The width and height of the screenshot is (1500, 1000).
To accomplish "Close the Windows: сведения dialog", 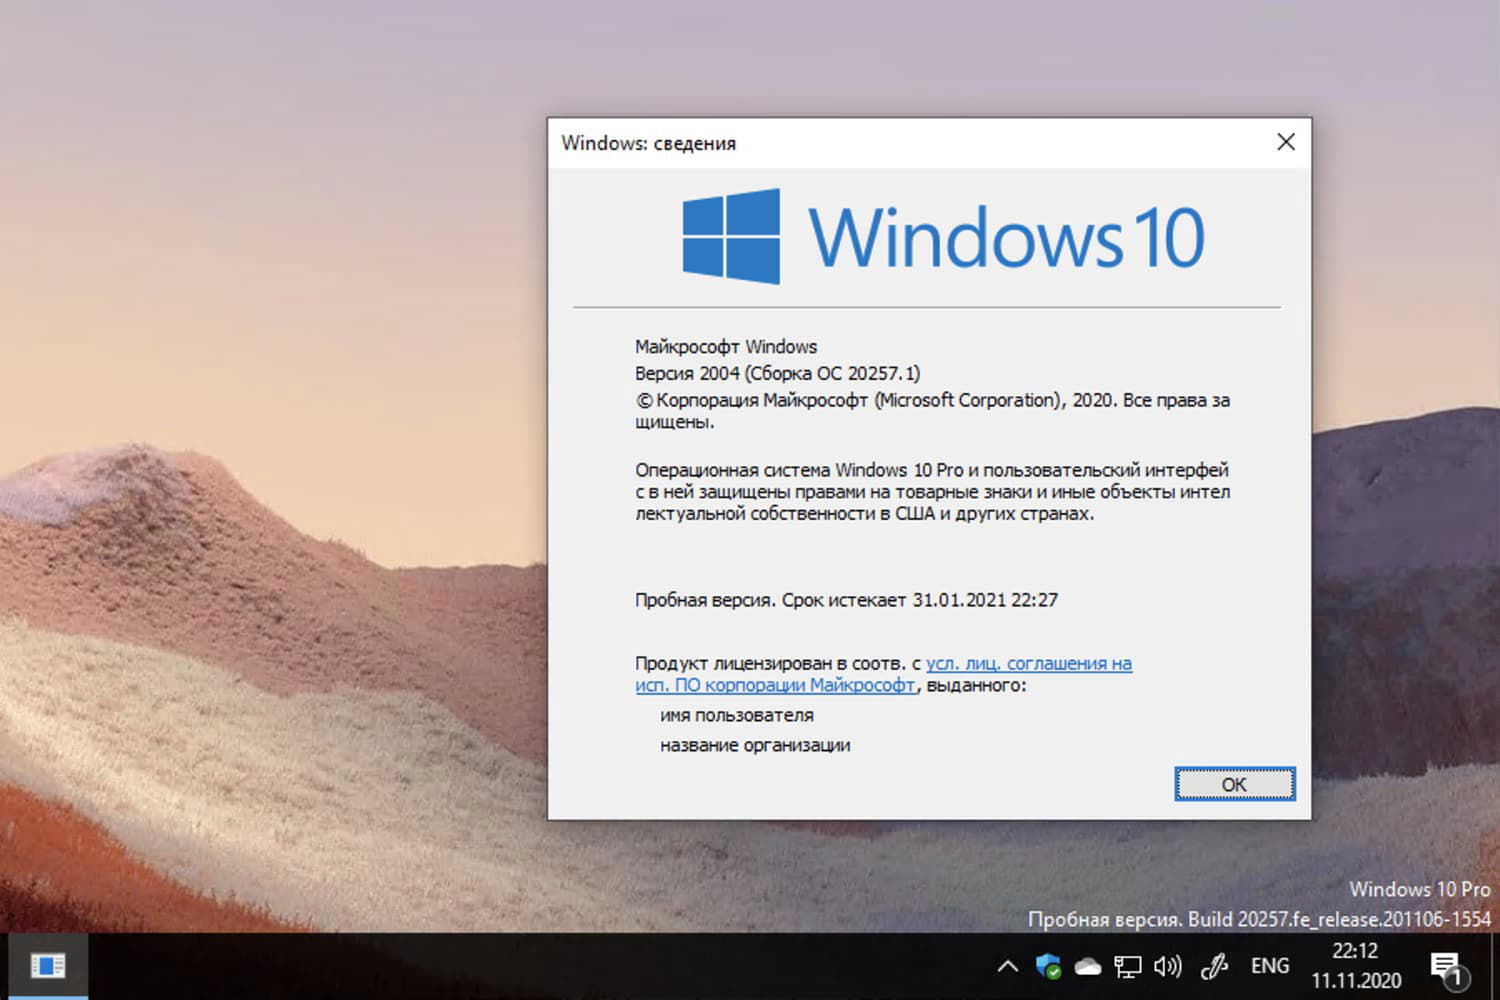I will click(x=1285, y=142).
